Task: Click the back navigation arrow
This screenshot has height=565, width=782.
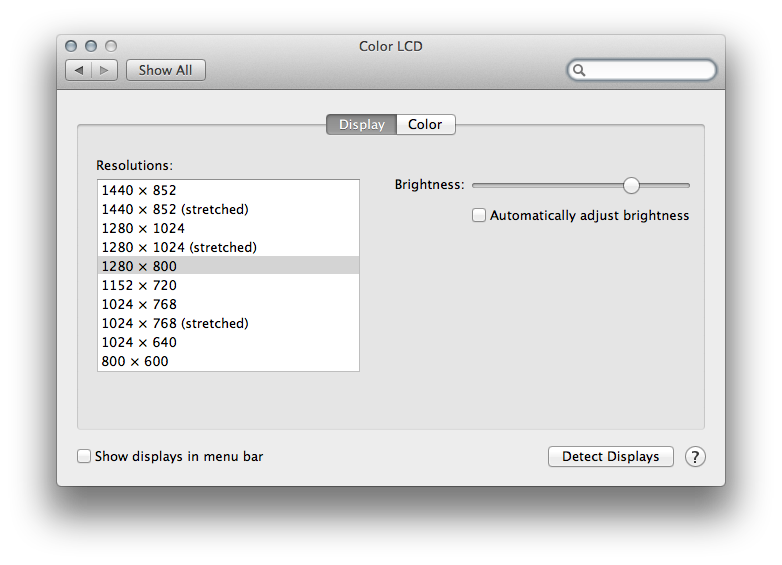Action: tap(79, 70)
